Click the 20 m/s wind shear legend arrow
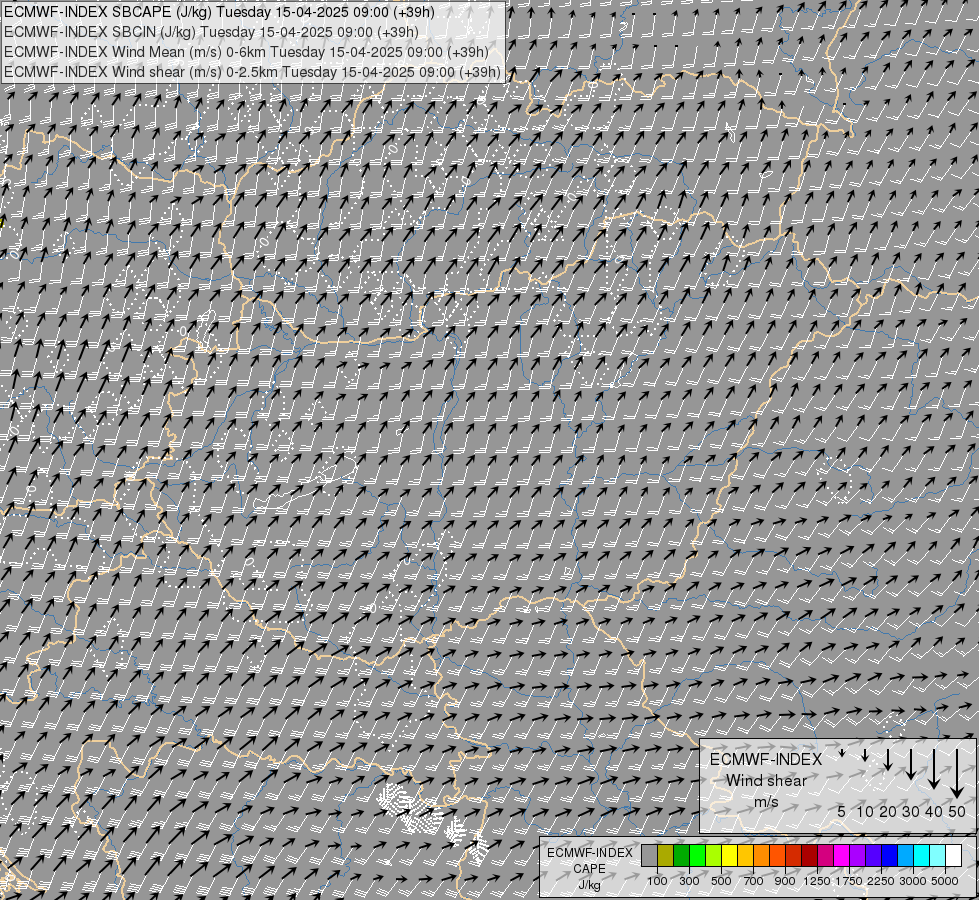This screenshot has width=979, height=900. point(888,760)
